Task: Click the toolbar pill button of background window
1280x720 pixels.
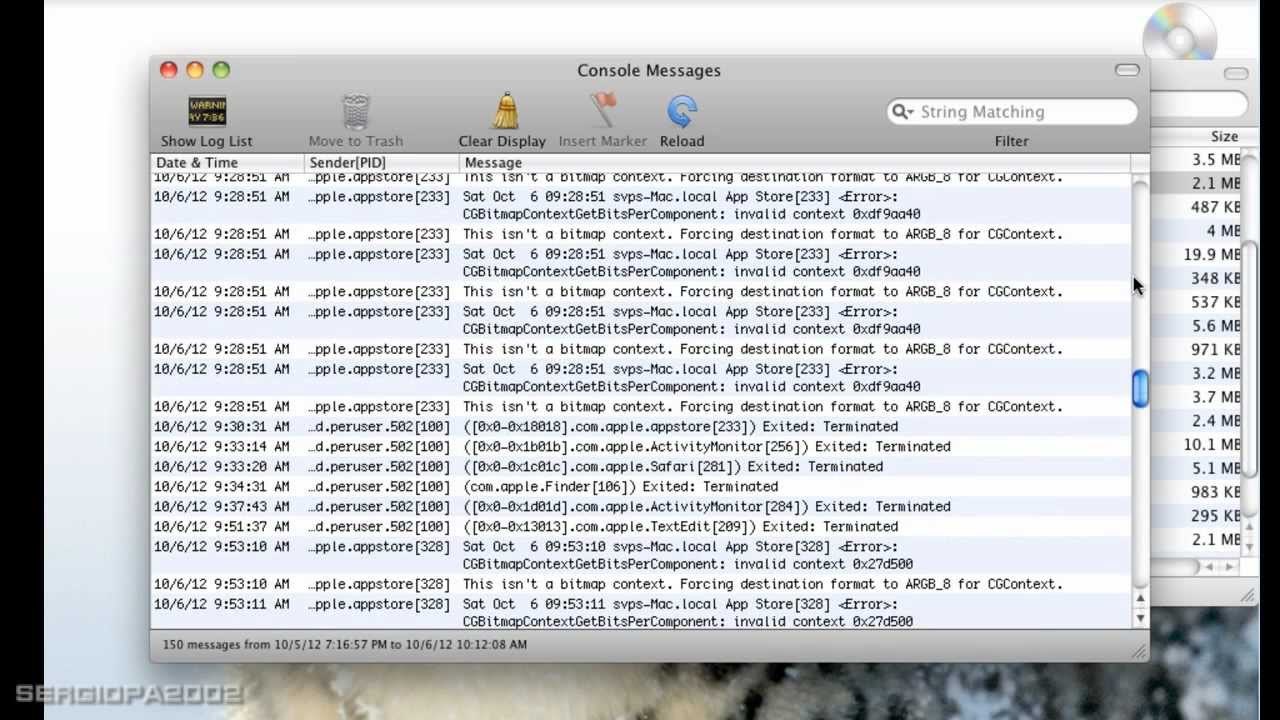Action: pyautogui.click(x=1236, y=74)
